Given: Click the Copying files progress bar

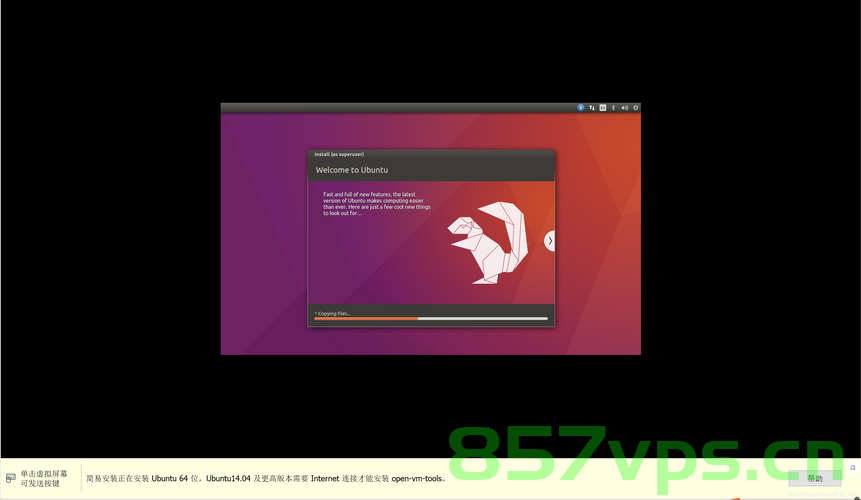Looking at the screenshot, I should point(431,318).
